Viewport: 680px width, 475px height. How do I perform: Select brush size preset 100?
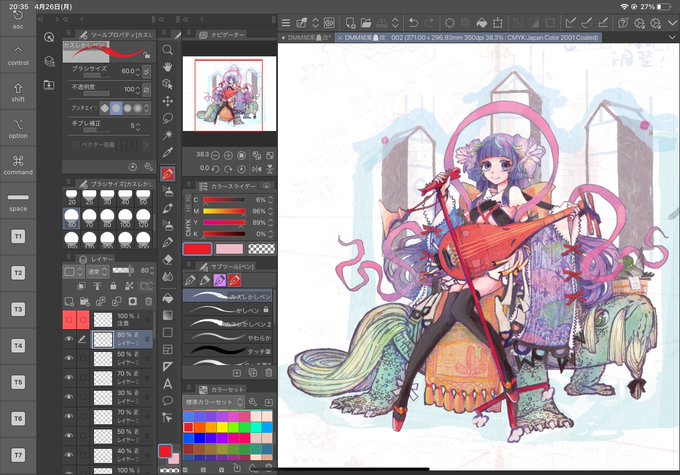[x=125, y=218]
